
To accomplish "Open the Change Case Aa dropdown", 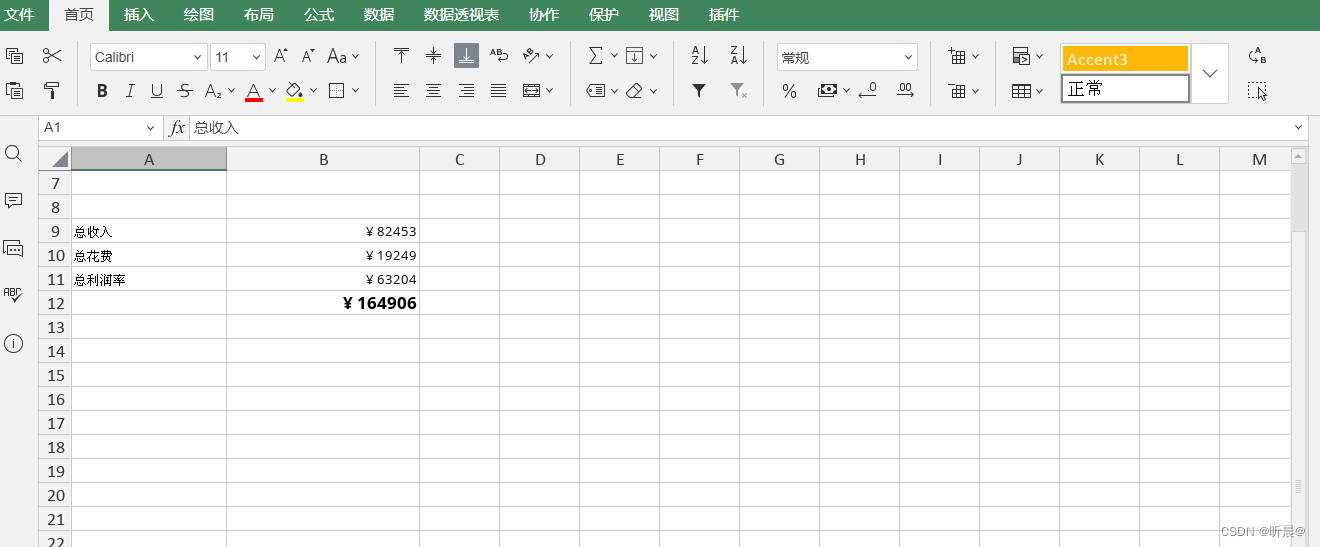I will tap(343, 56).
